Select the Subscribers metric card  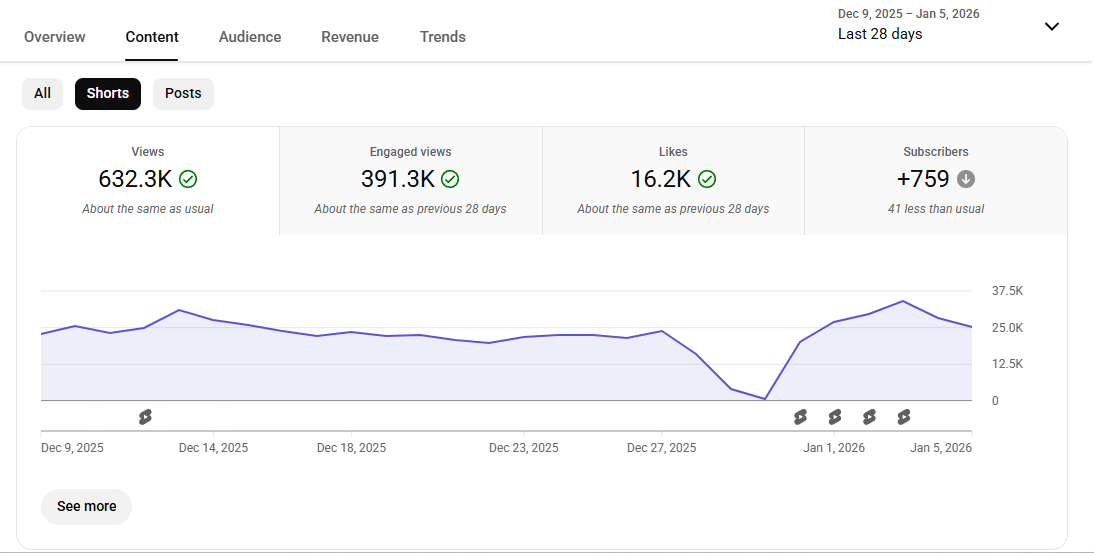coord(936,181)
